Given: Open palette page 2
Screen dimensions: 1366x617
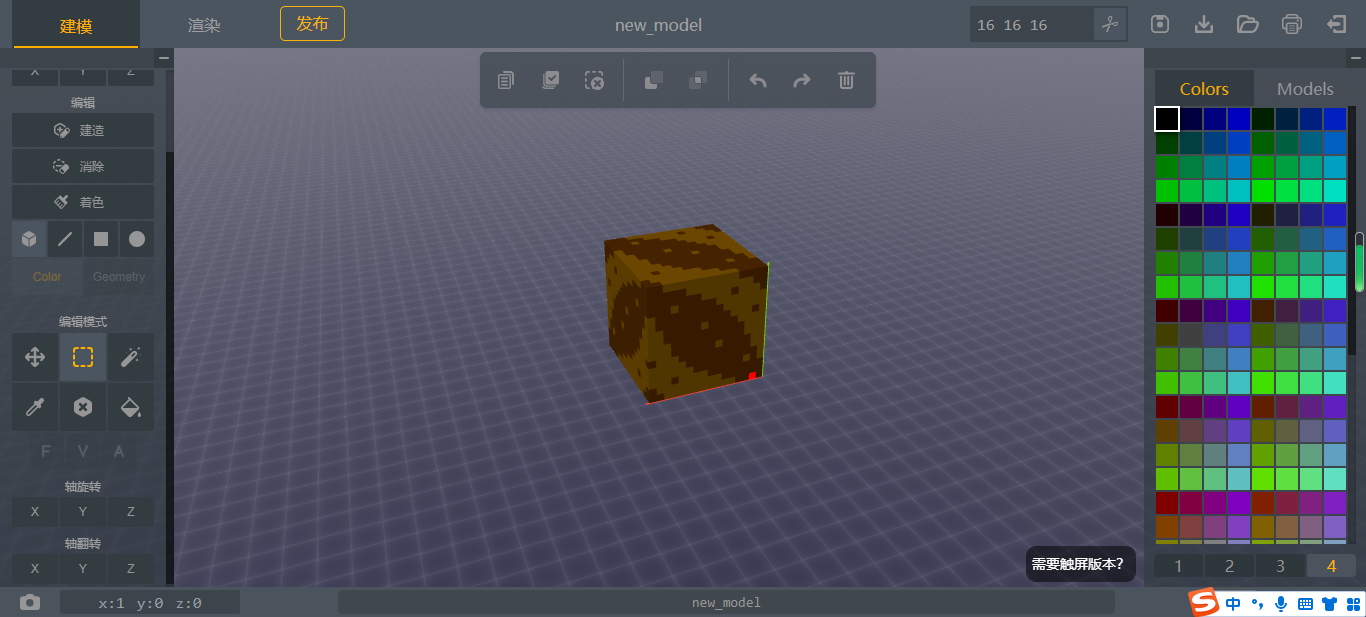Looking at the screenshot, I should (1229, 566).
